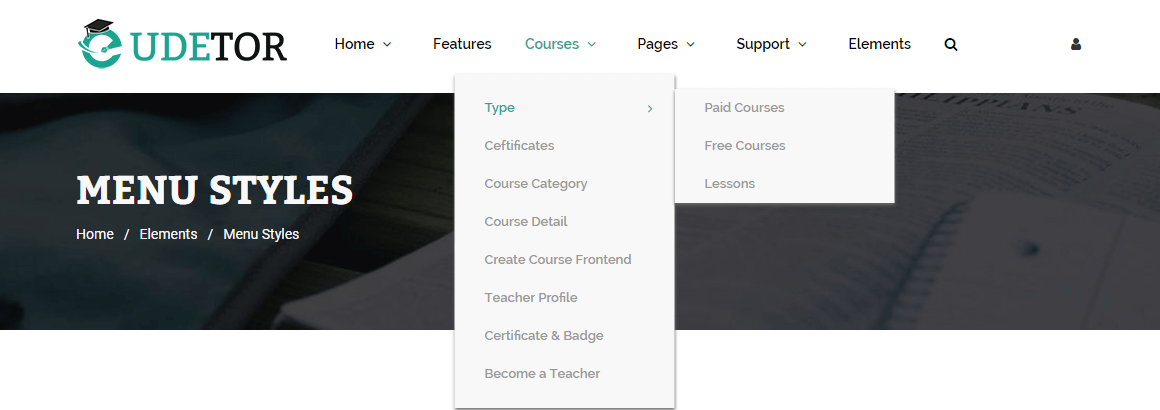Open the Course Detail menu entry
This screenshot has height=410, width=1160.
526,222
